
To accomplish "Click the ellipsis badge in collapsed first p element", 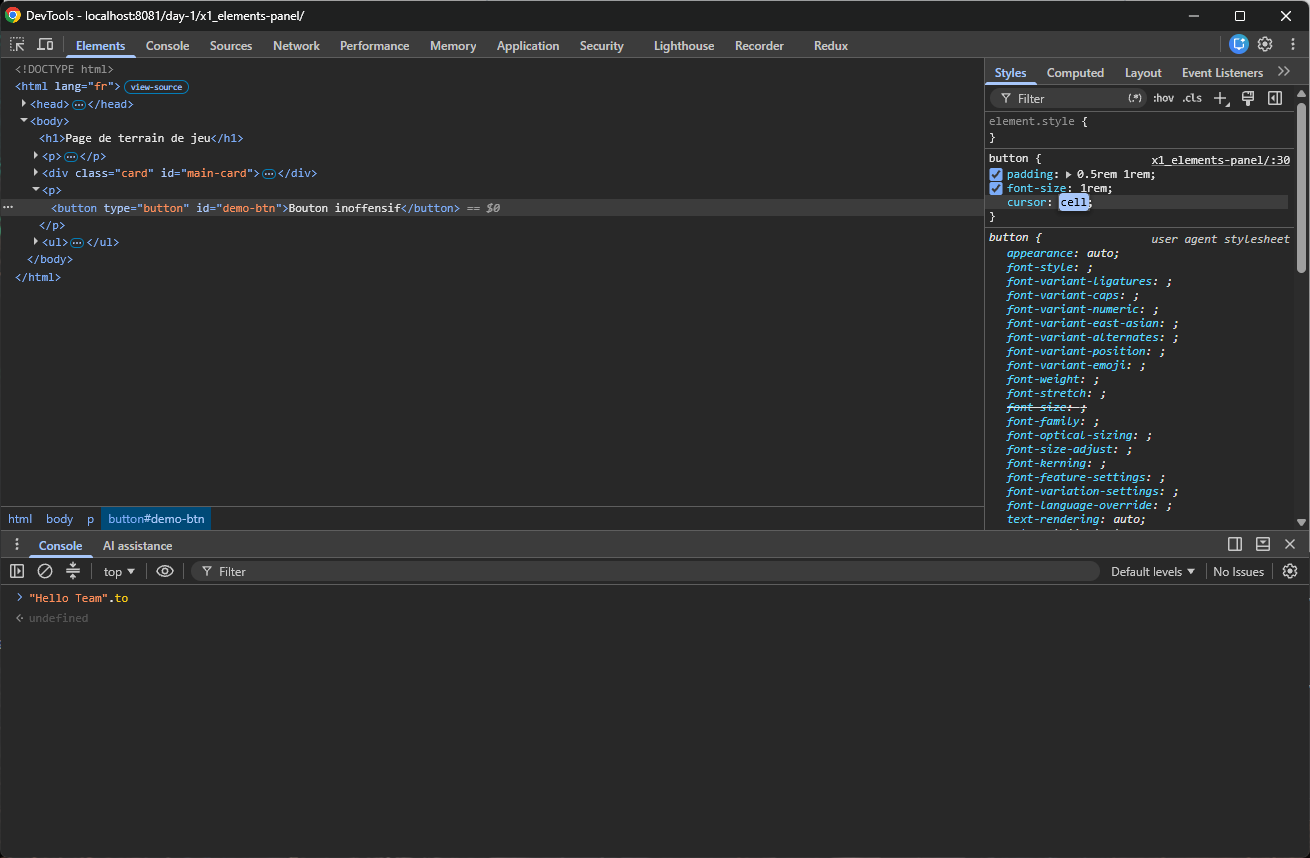I will point(71,156).
